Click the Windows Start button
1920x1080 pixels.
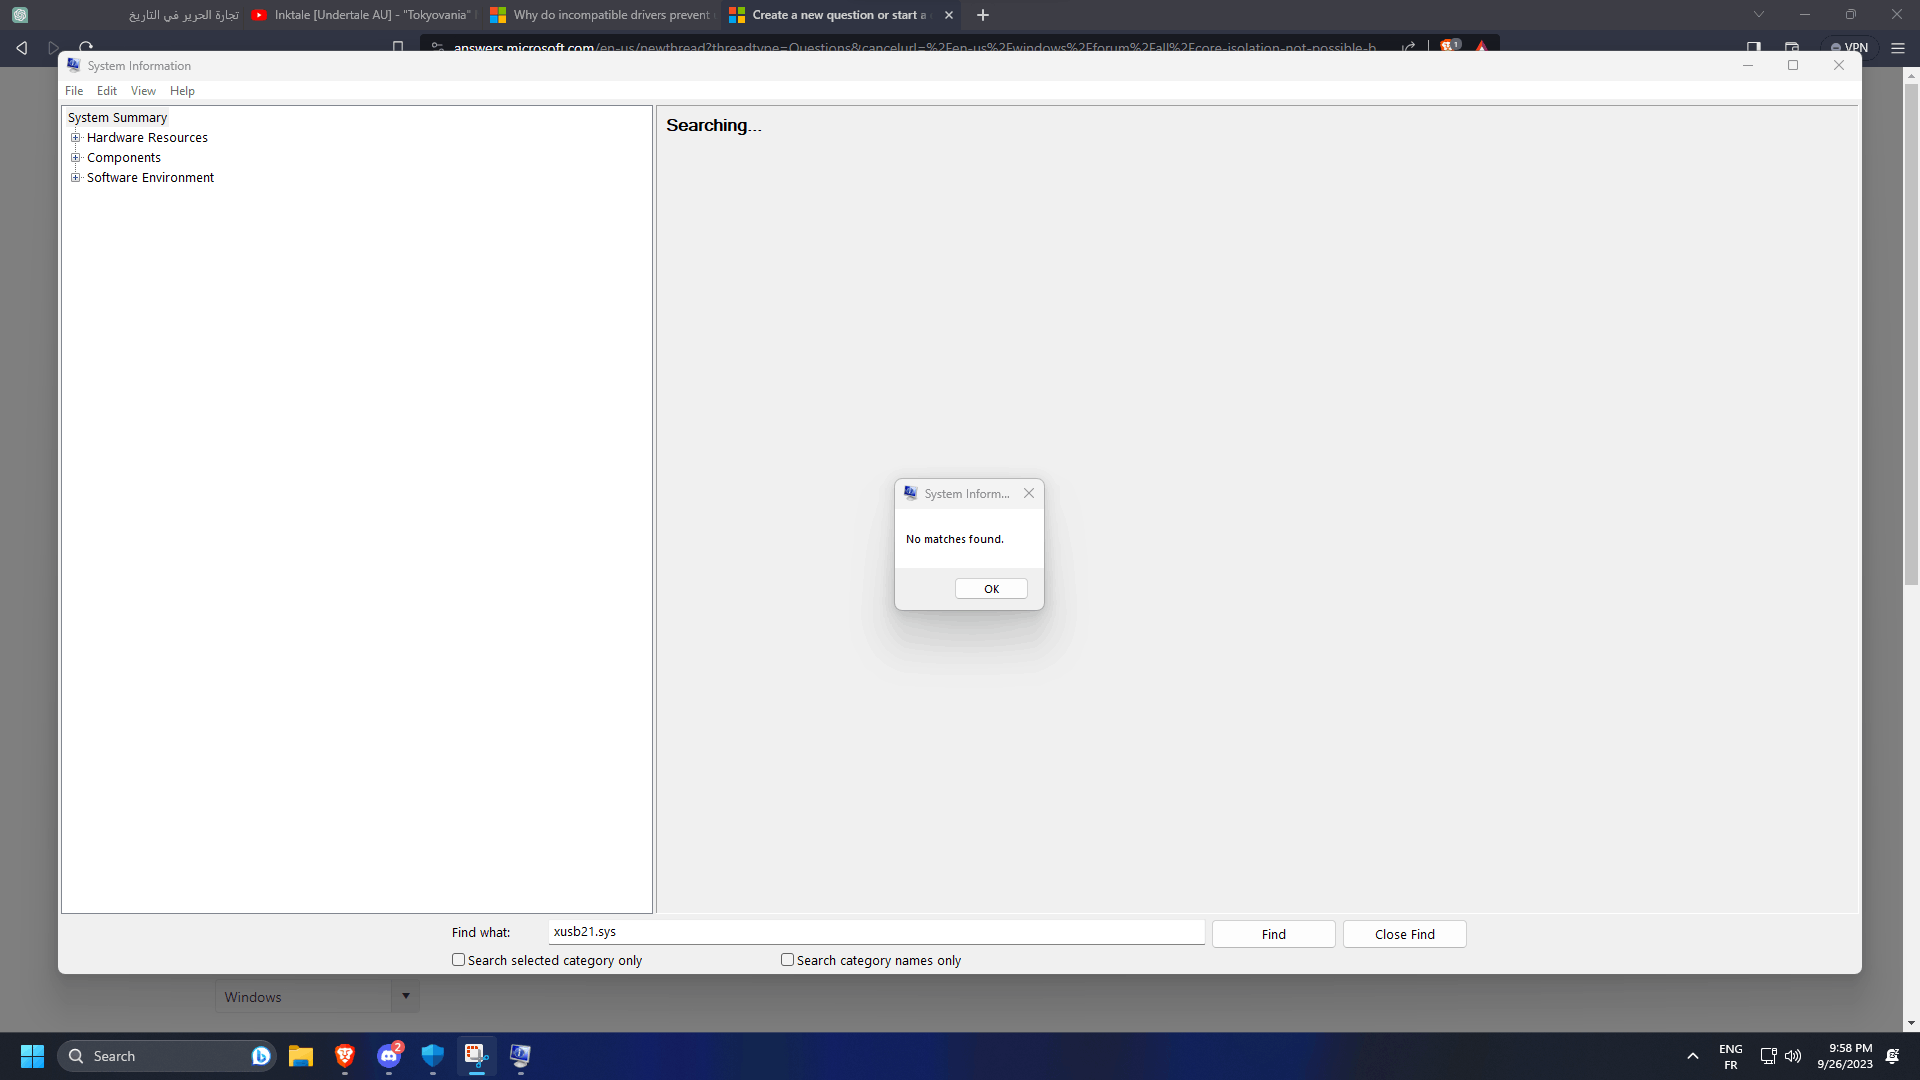point(32,1056)
